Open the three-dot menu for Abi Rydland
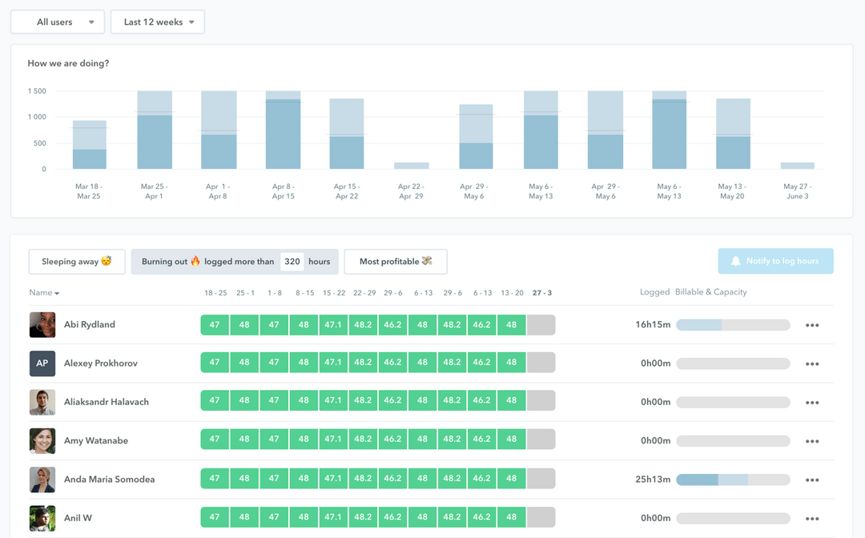 tap(812, 325)
